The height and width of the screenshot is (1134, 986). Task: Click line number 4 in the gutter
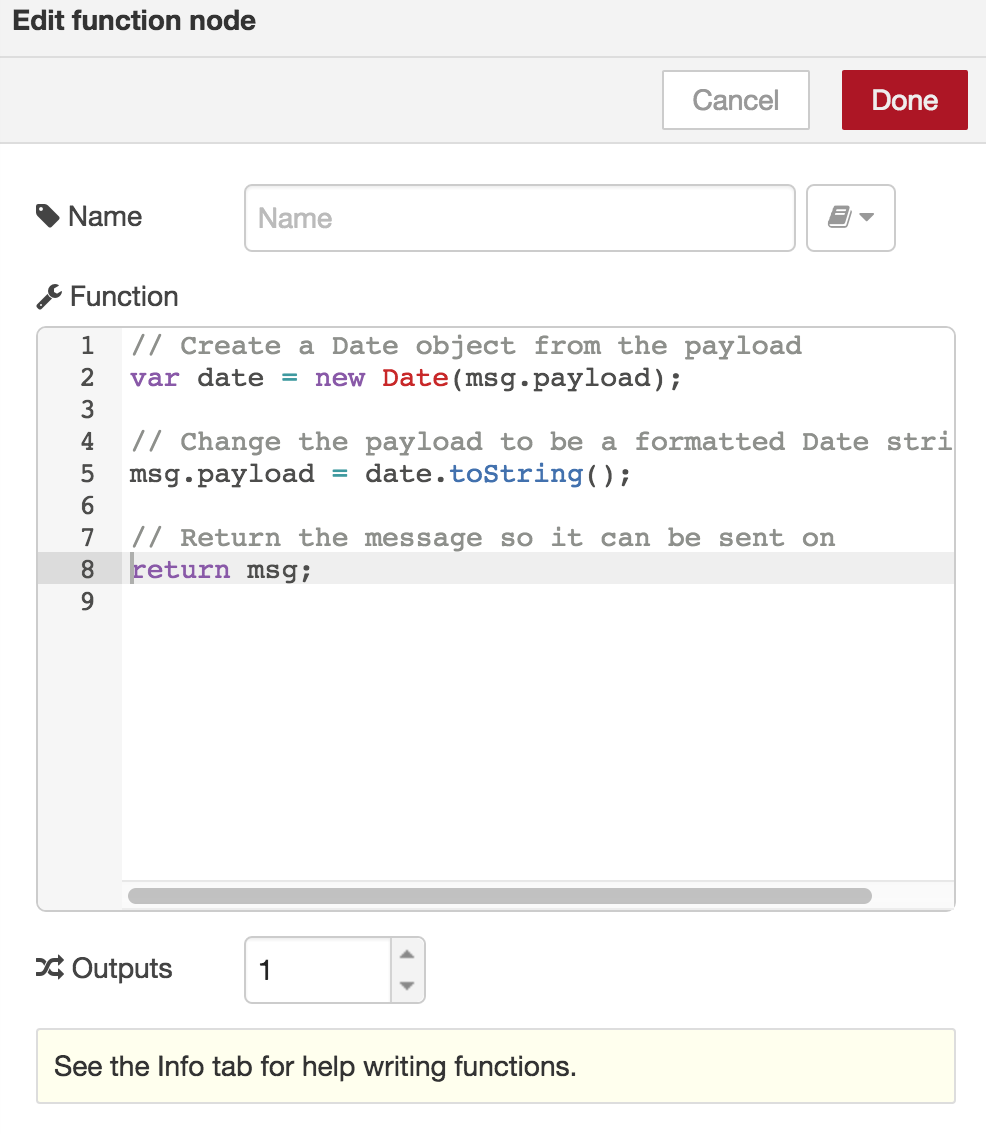pyautogui.click(x=88, y=441)
